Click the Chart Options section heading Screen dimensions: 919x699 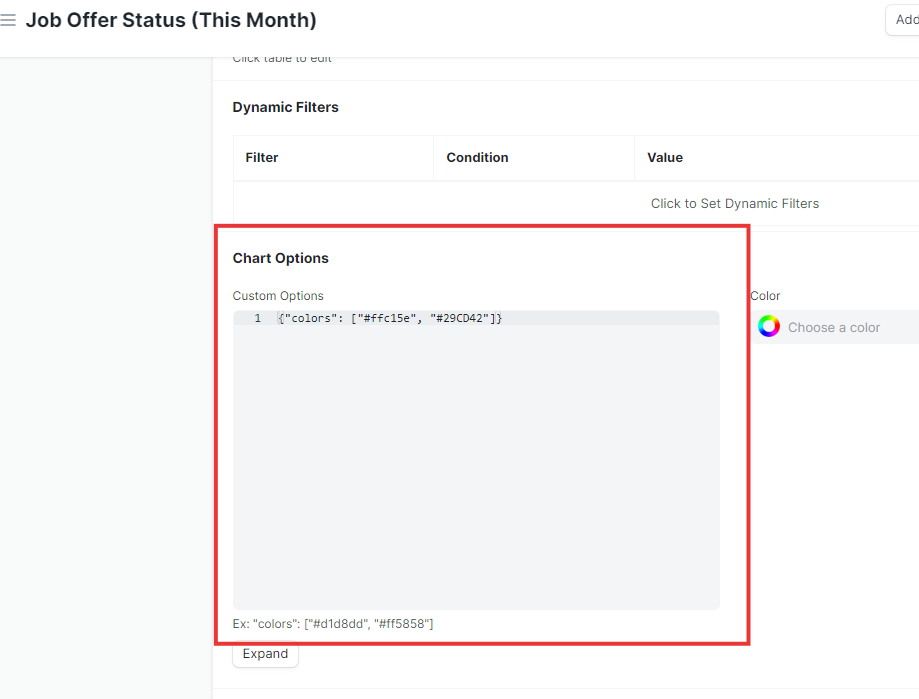pyautogui.click(x=280, y=257)
